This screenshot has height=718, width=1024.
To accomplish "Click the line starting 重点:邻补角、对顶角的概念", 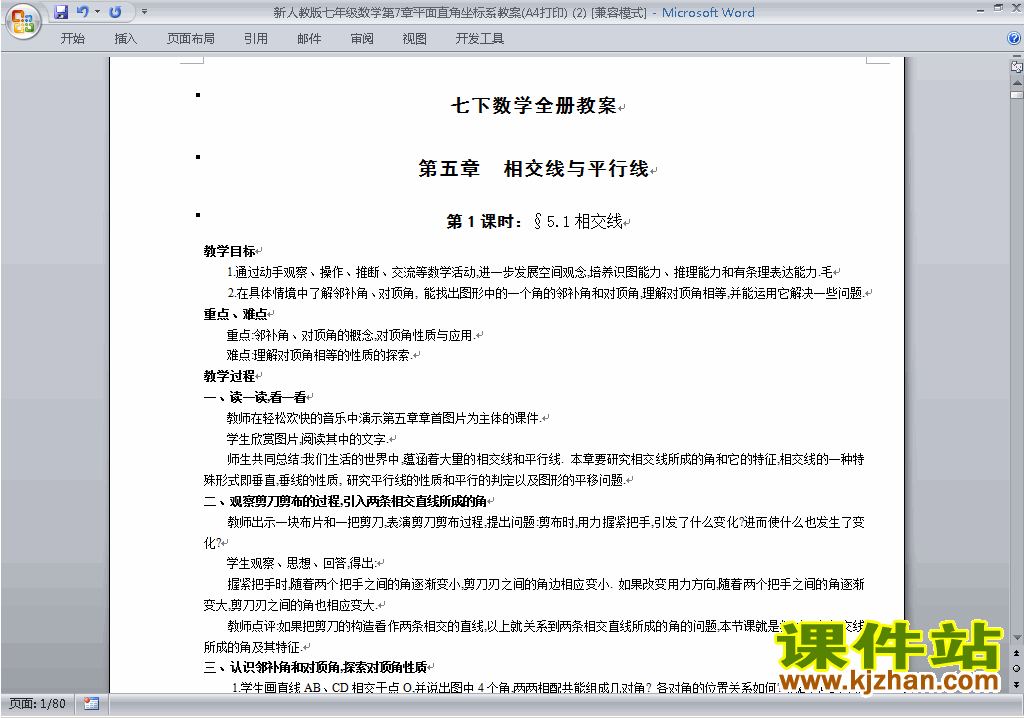I will pos(349,335).
